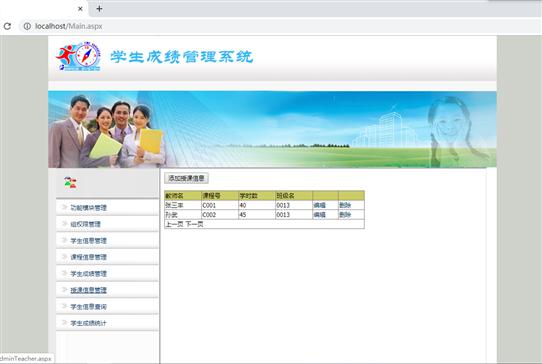This screenshot has width=542, height=364.
Task: Open 学生信息查询 in the sidebar
Action: tap(88, 307)
